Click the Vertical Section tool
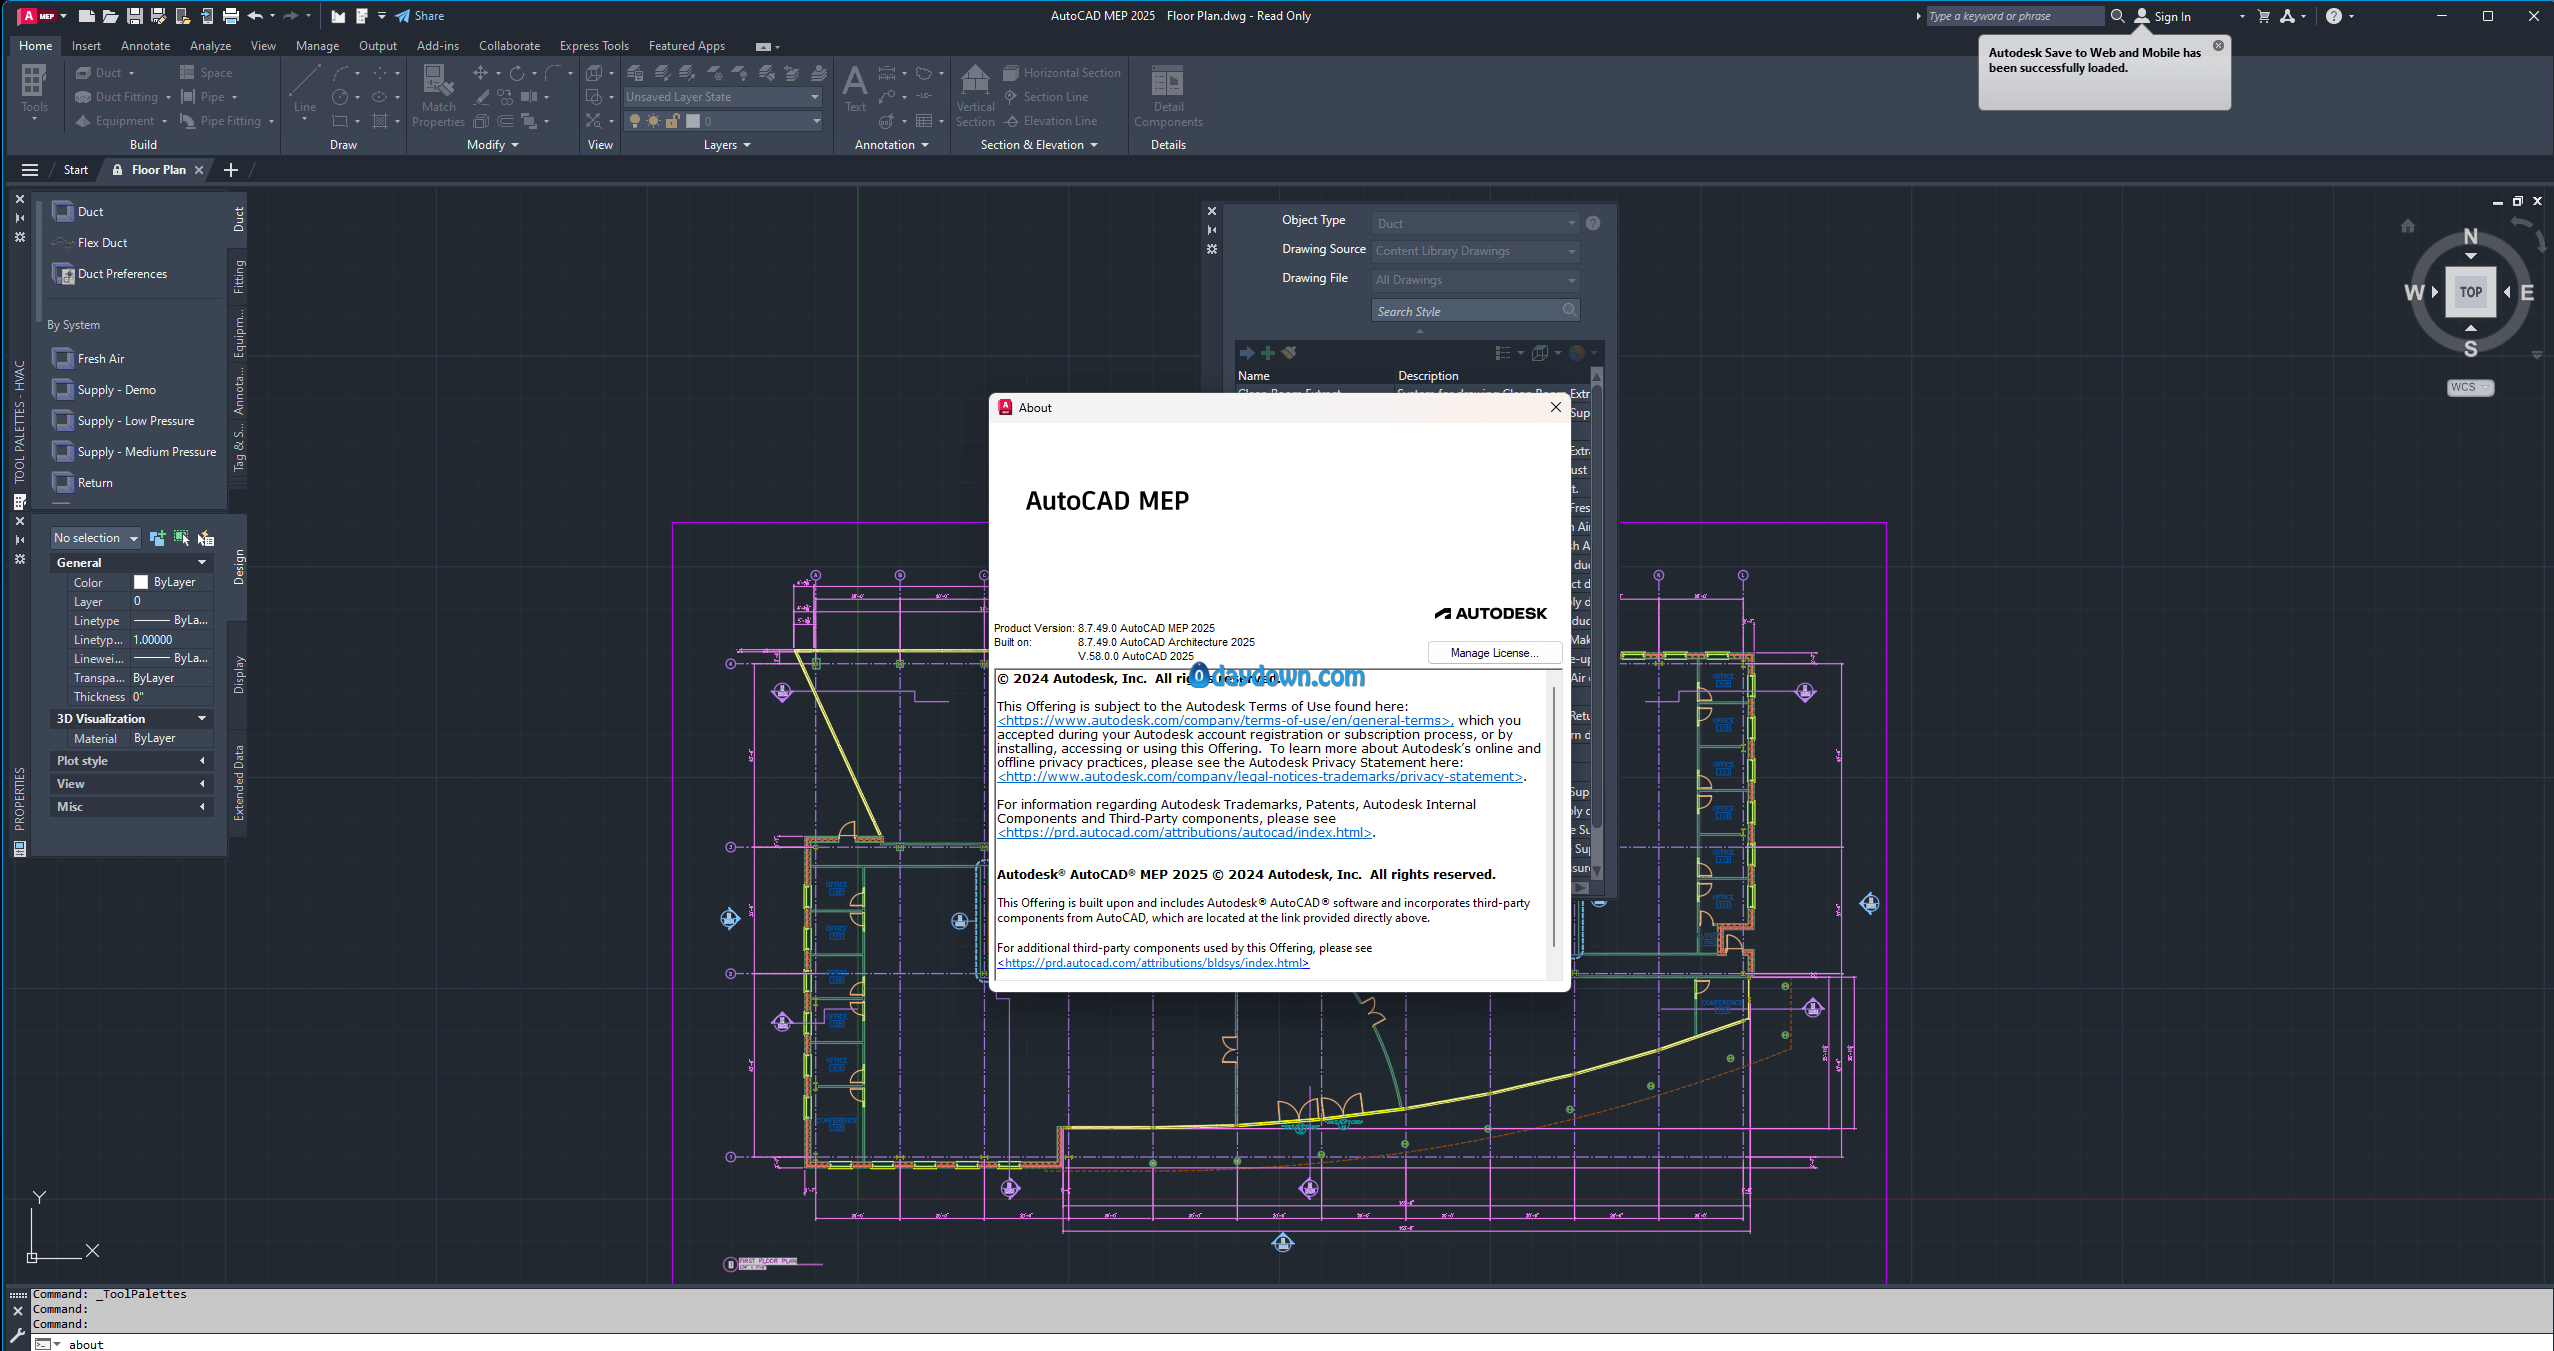Screen dimensions: 2554x1351 coord(975,96)
